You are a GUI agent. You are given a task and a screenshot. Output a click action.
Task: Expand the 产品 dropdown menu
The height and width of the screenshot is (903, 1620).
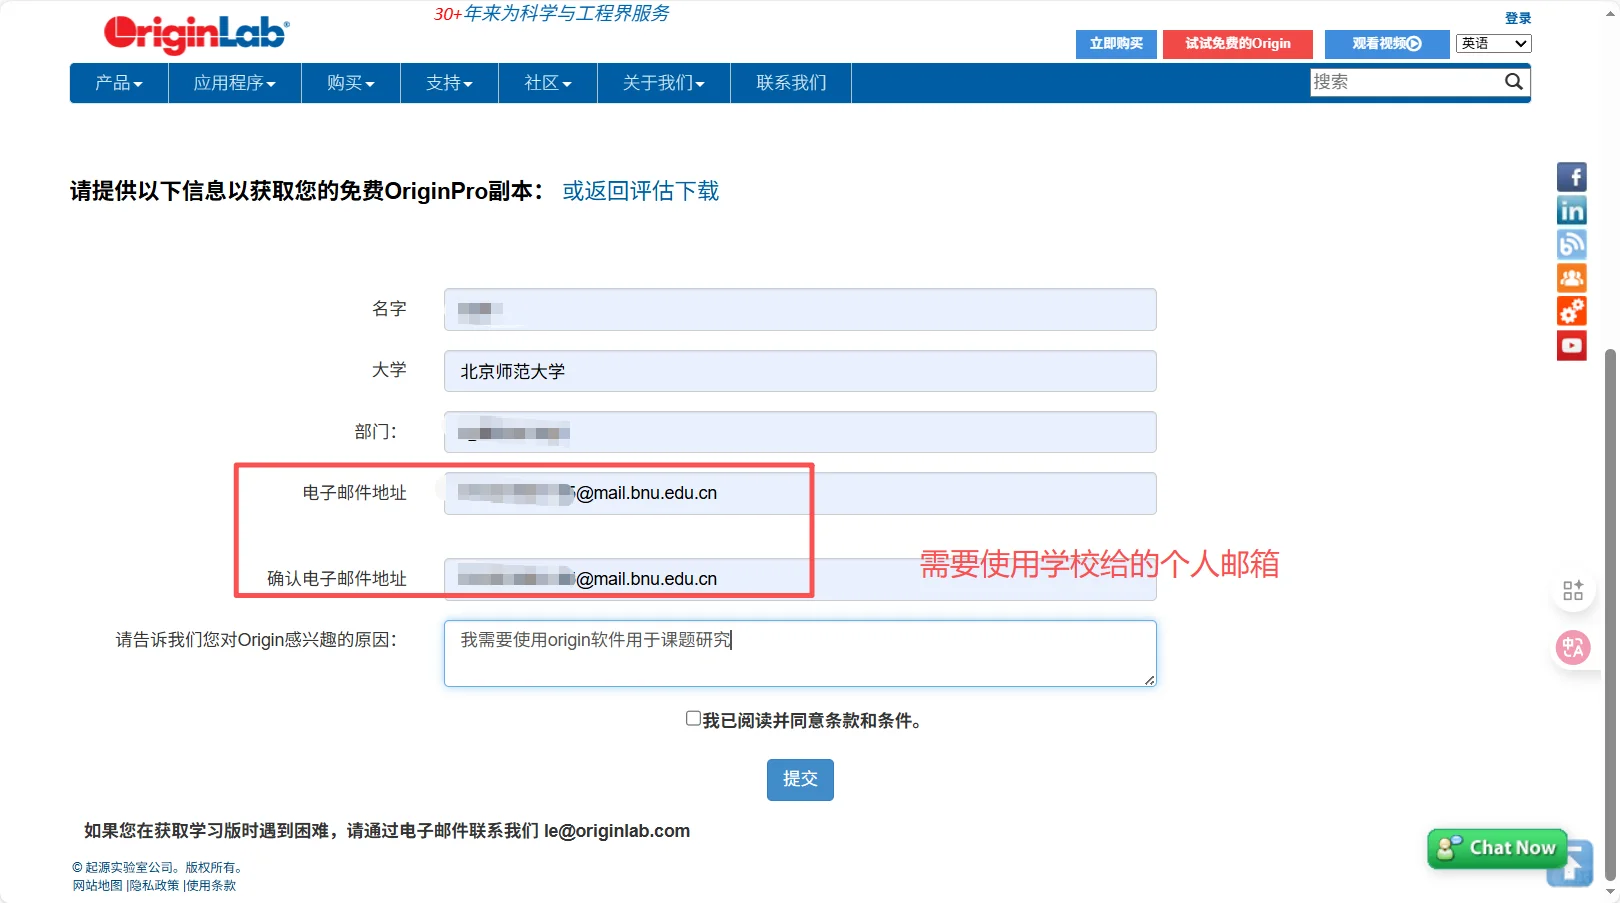click(x=117, y=83)
